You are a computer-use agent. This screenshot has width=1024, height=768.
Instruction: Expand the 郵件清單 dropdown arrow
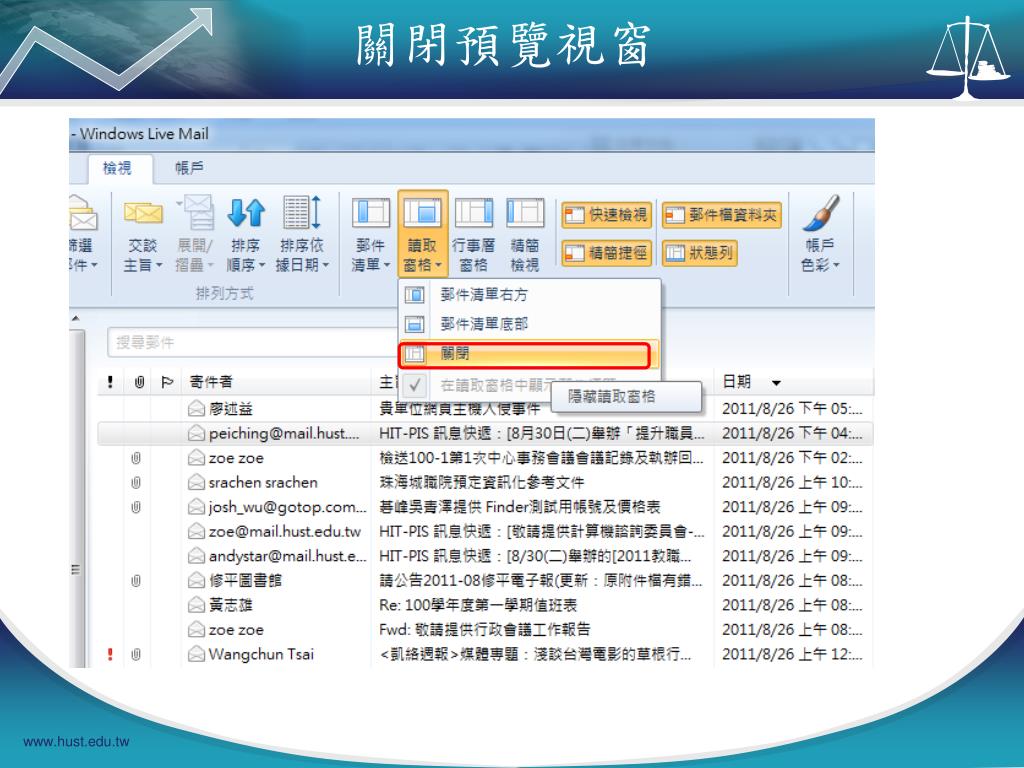click(387, 265)
